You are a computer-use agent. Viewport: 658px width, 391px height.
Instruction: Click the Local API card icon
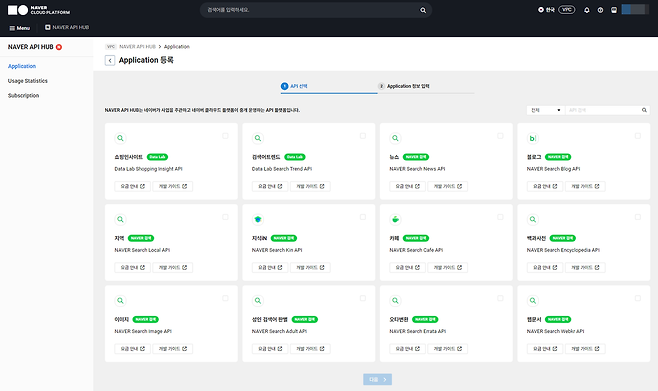[x=120, y=219]
